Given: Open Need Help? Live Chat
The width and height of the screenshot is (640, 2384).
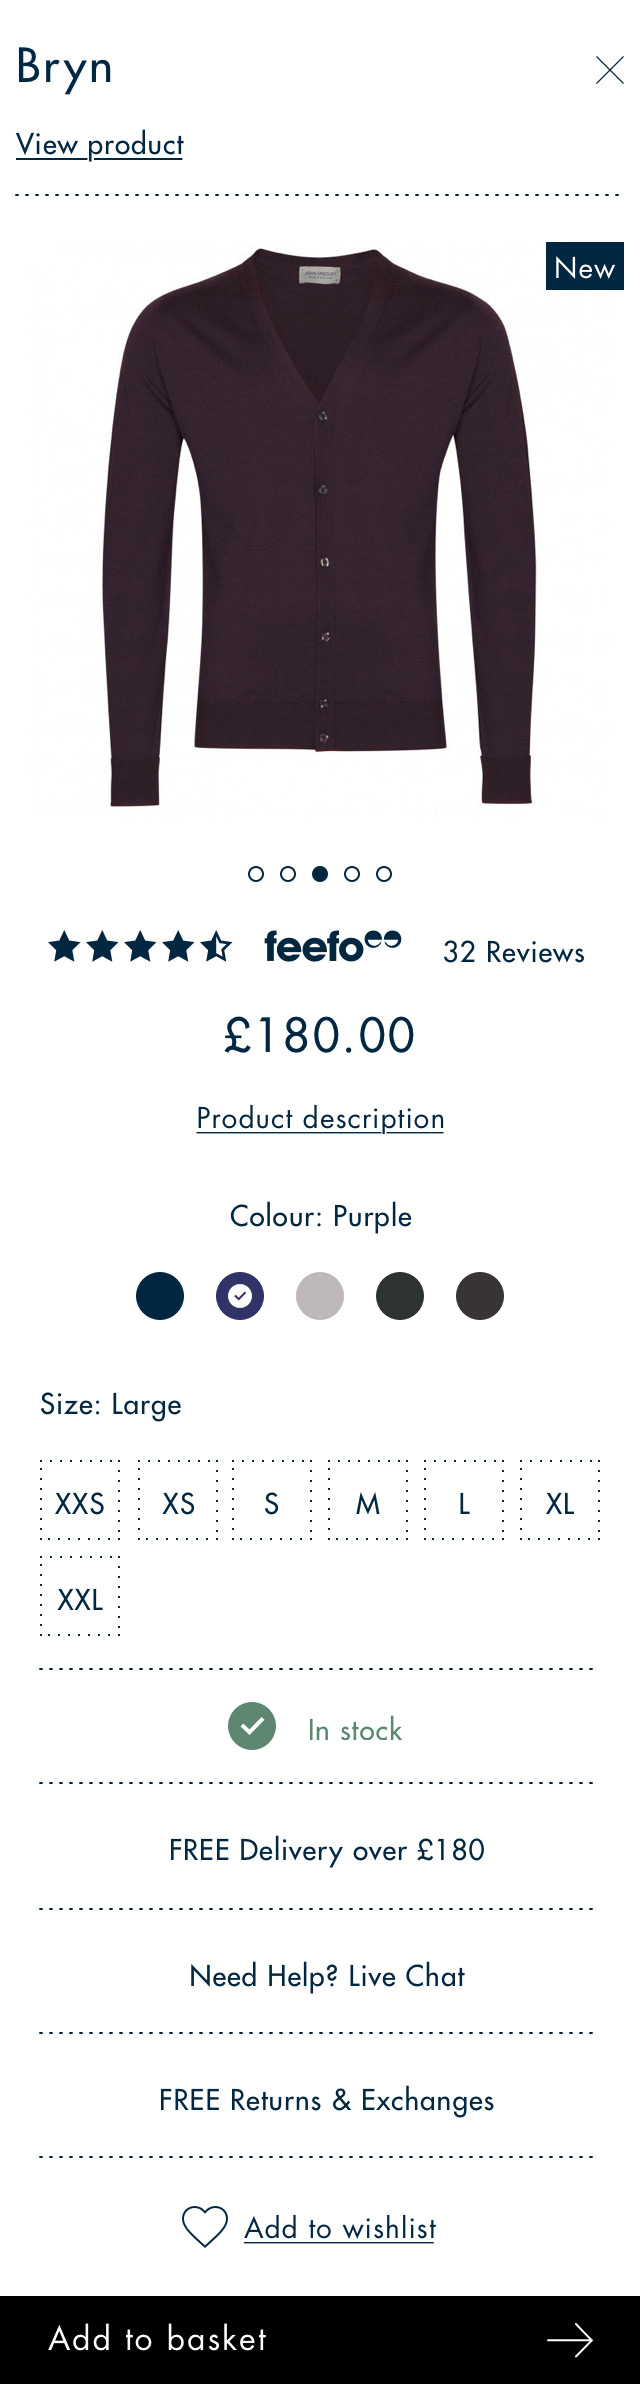Looking at the screenshot, I should click(x=327, y=1977).
